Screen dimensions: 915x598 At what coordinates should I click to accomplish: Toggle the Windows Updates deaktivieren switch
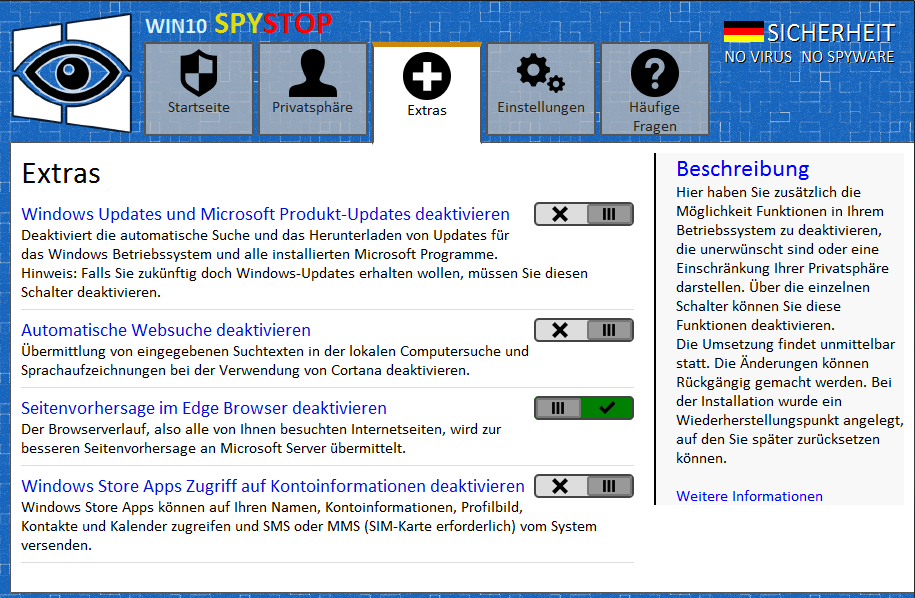coord(584,214)
